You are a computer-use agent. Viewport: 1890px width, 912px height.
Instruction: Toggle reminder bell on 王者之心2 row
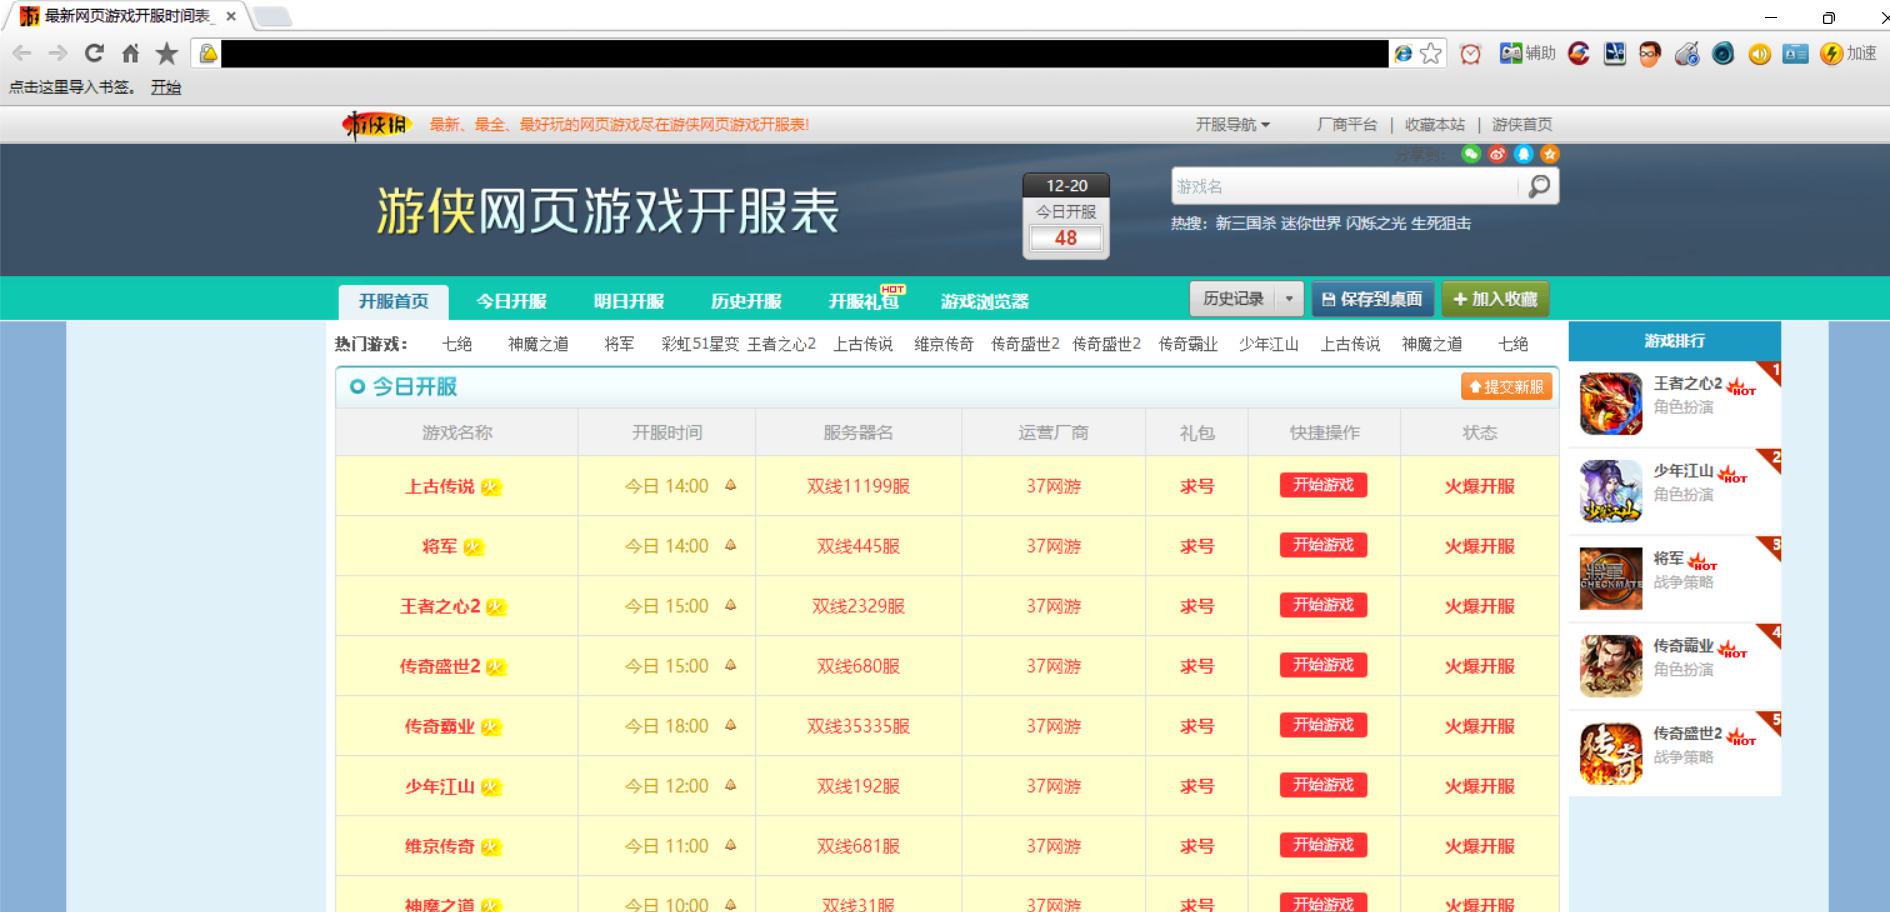(x=731, y=605)
